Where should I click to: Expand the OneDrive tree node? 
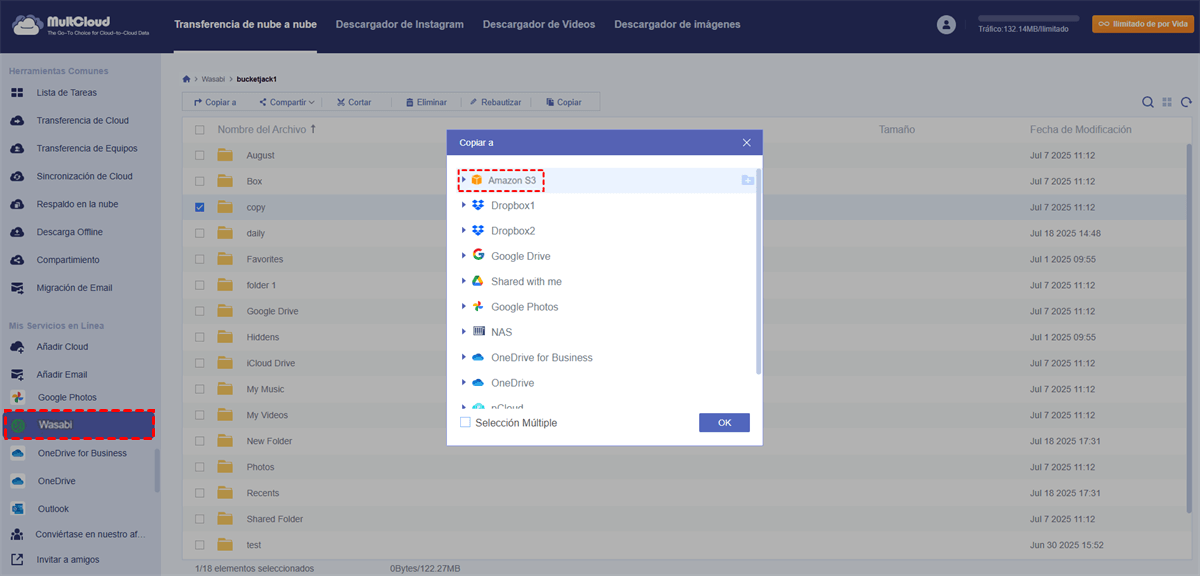464,383
